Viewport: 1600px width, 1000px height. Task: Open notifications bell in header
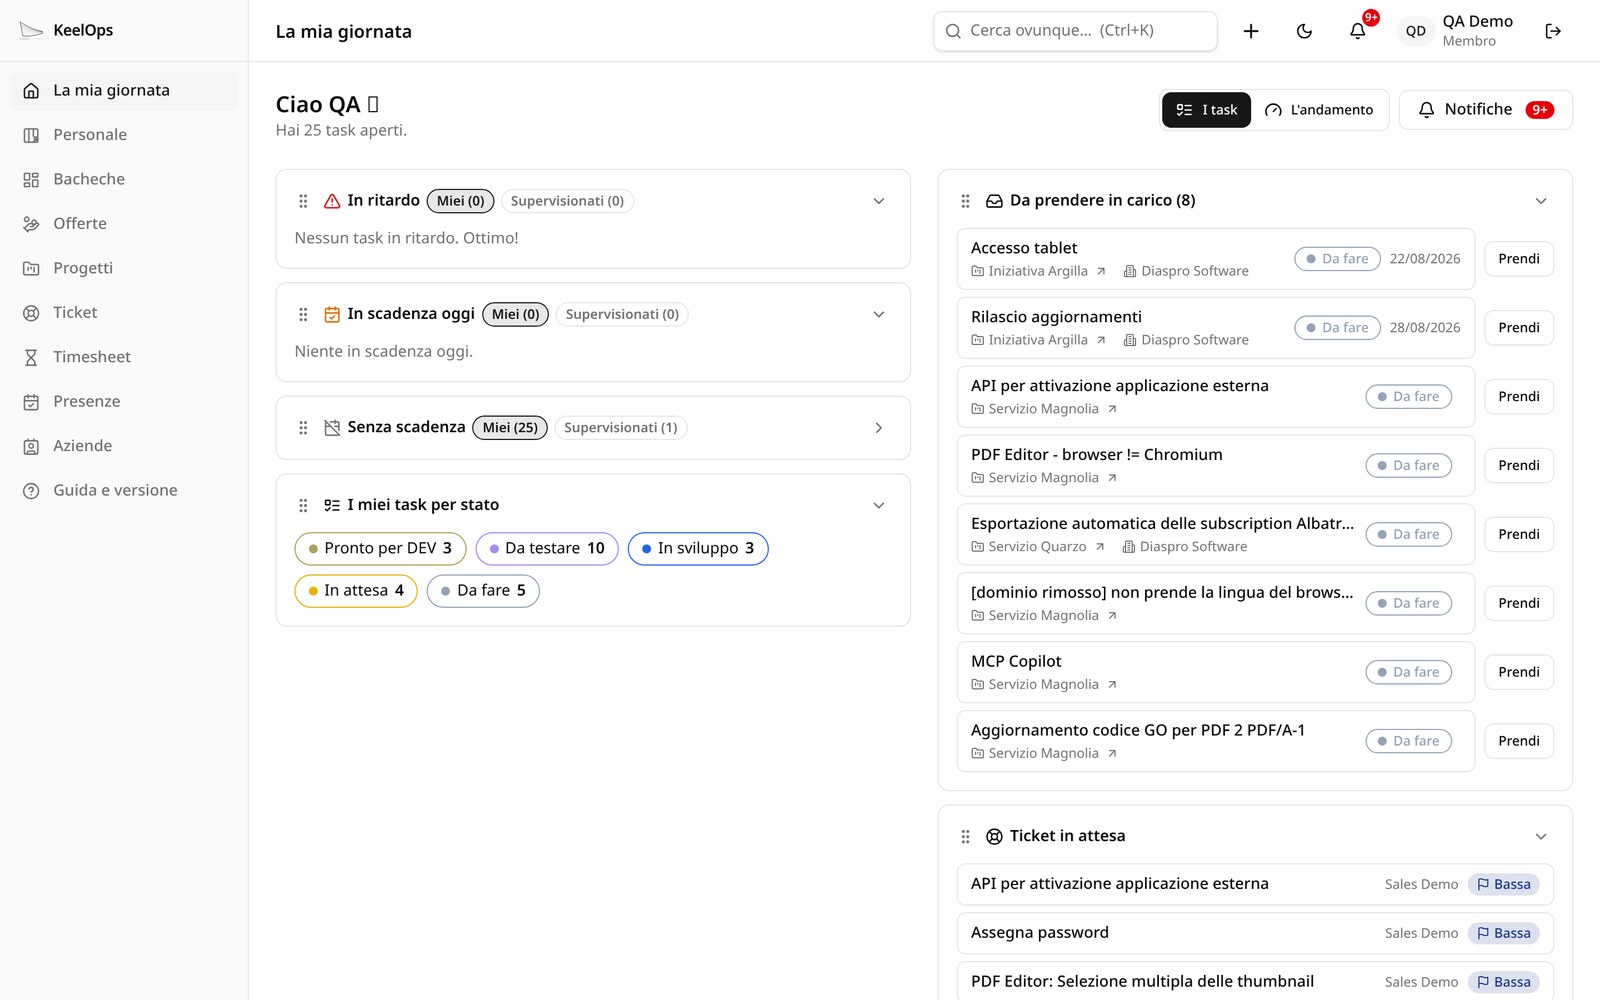1358,31
